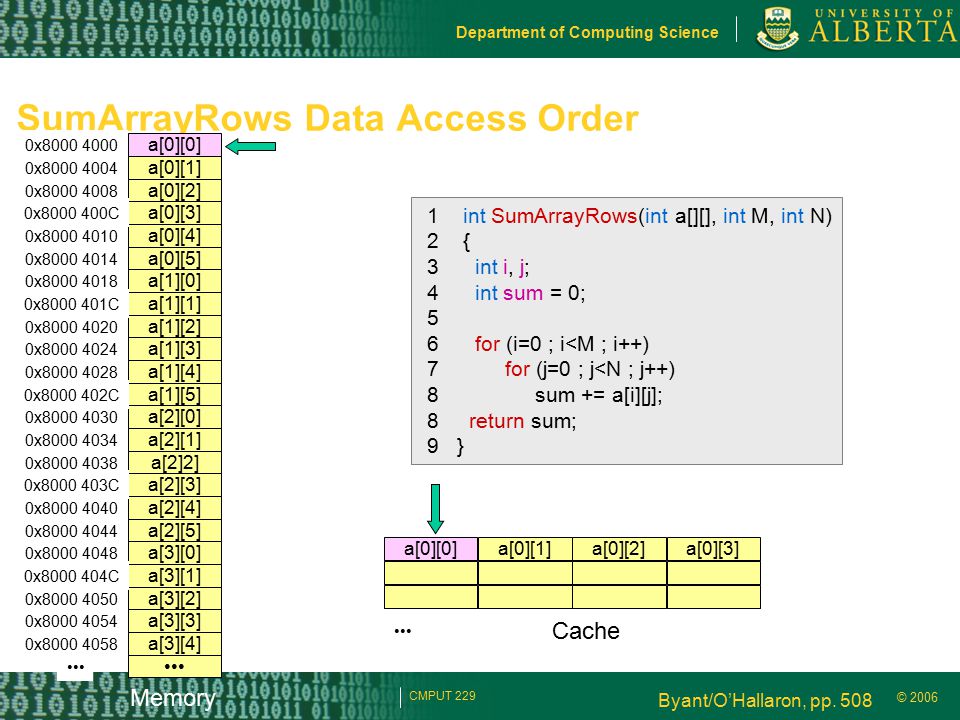Click the © 2006 copyright text

[x=917, y=697]
